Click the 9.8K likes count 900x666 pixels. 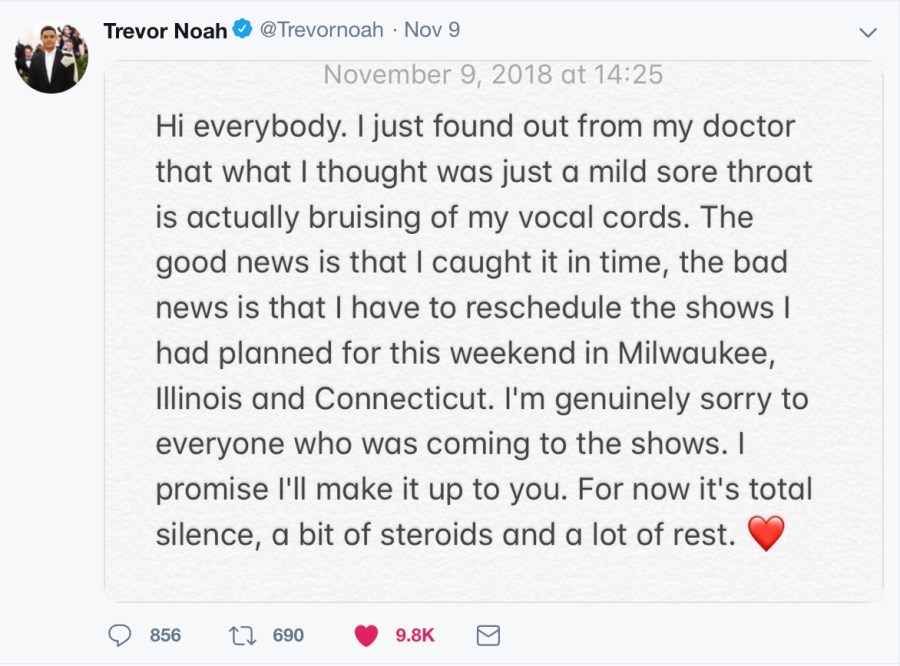414,635
